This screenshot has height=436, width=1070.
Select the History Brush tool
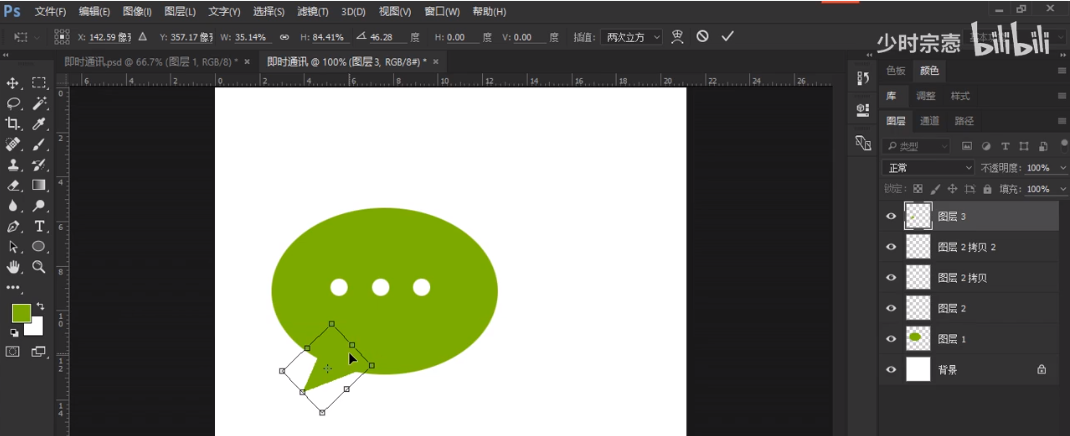click(39, 164)
